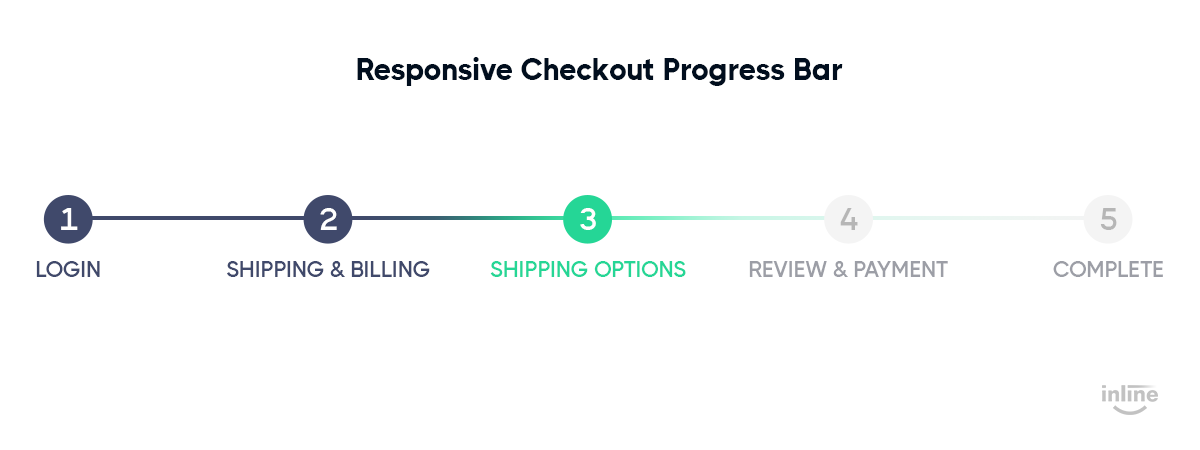Click the step 1 circle
Viewport: 1200px width, 450px height.
(x=68, y=218)
